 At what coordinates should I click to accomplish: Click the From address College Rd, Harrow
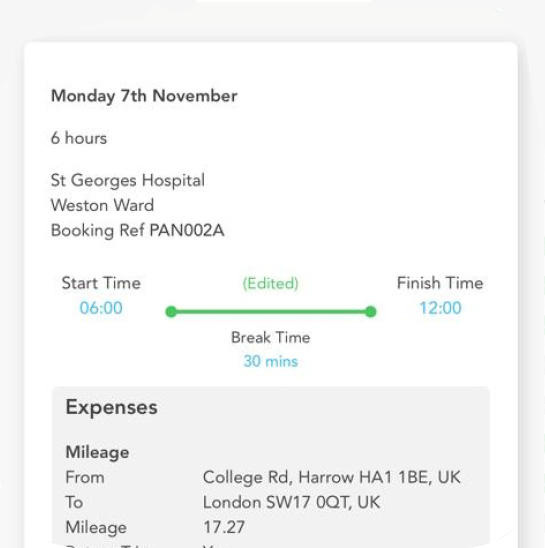pyautogui.click(x=331, y=477)
